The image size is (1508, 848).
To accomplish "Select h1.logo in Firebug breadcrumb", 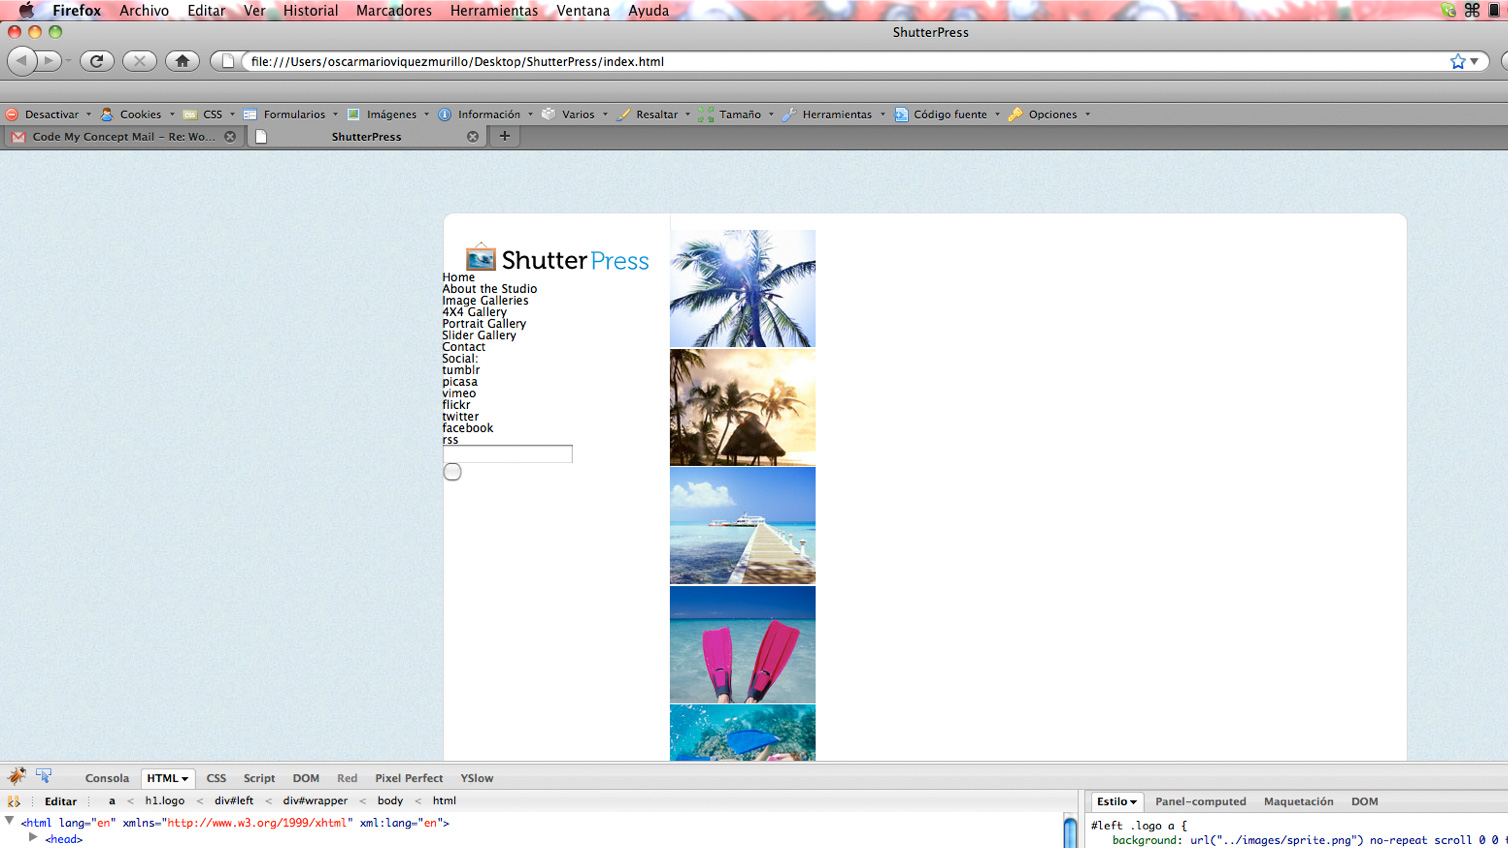I will [x=165, y=801].
